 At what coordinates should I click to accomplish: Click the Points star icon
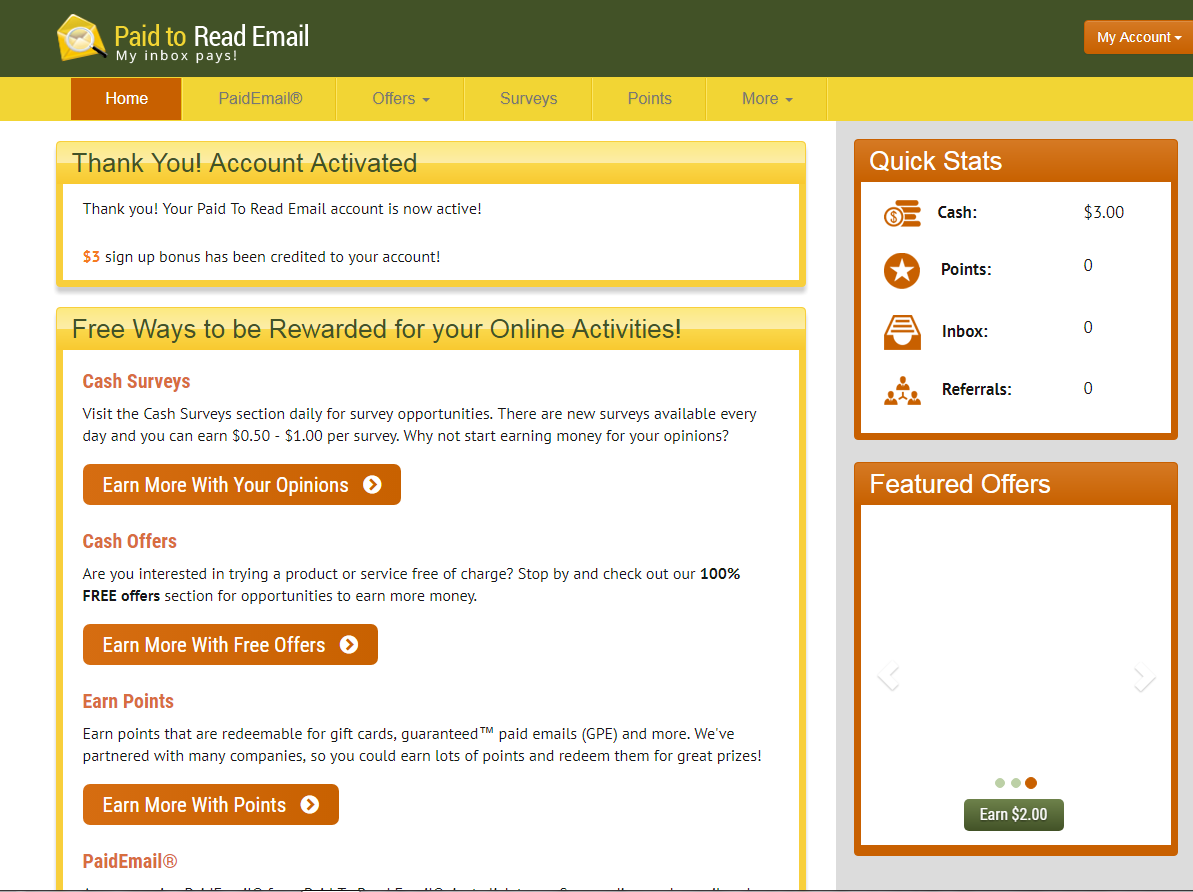(902, 270)
